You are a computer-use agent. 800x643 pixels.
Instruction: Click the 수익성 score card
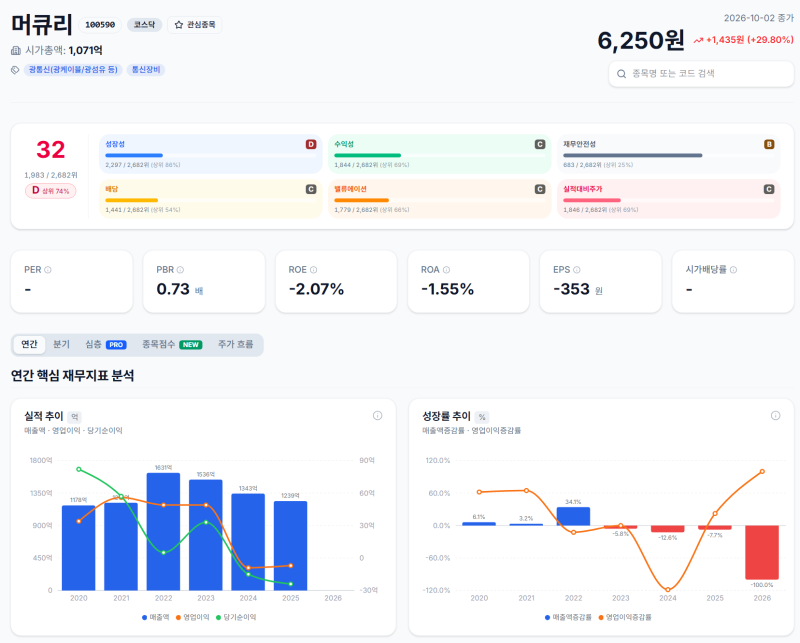439,154
